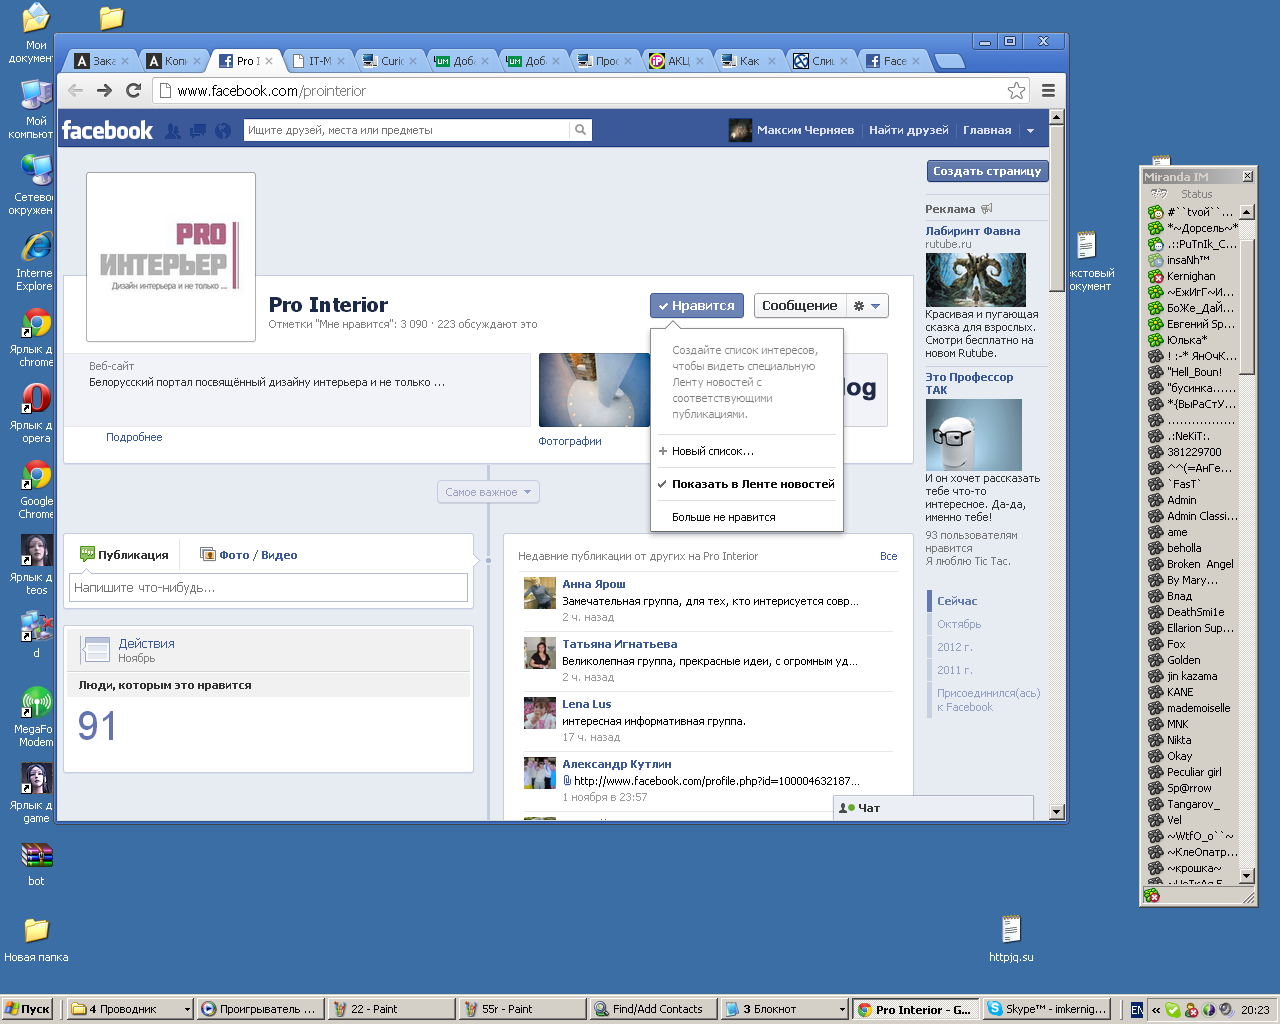
Task: Jump to 2012 г. on timeline
Action: (955, 647)
